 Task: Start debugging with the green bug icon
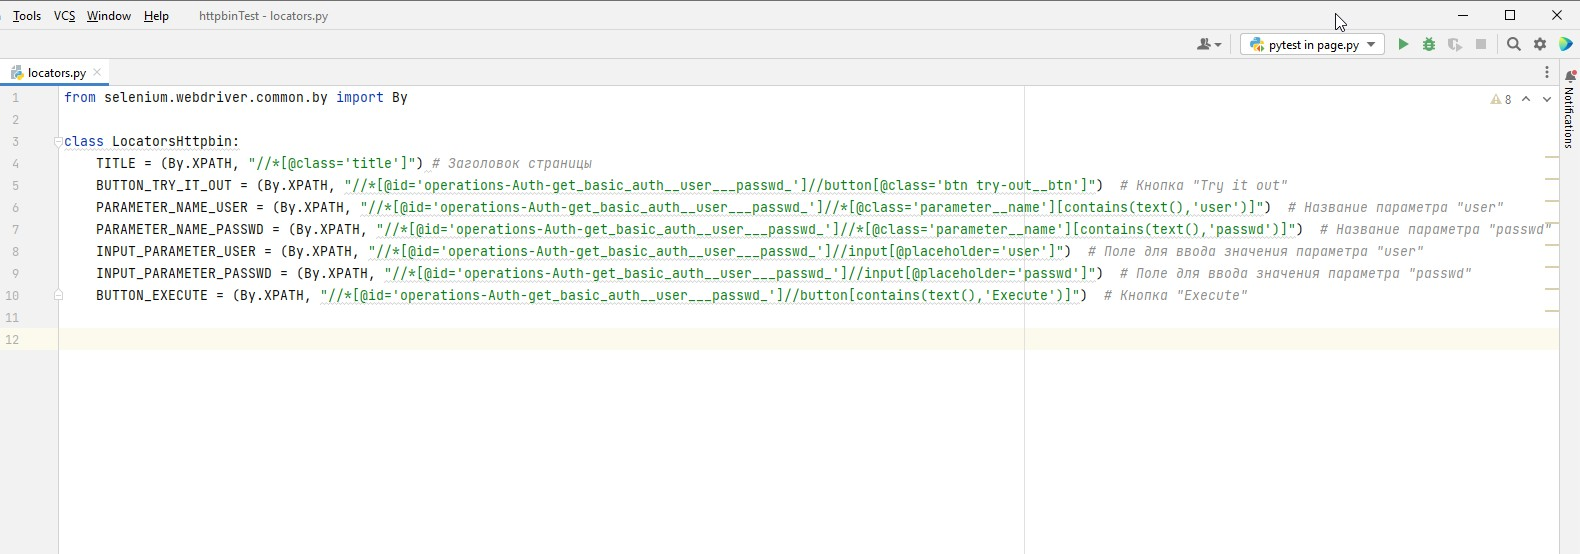[x=1429, y=44]
